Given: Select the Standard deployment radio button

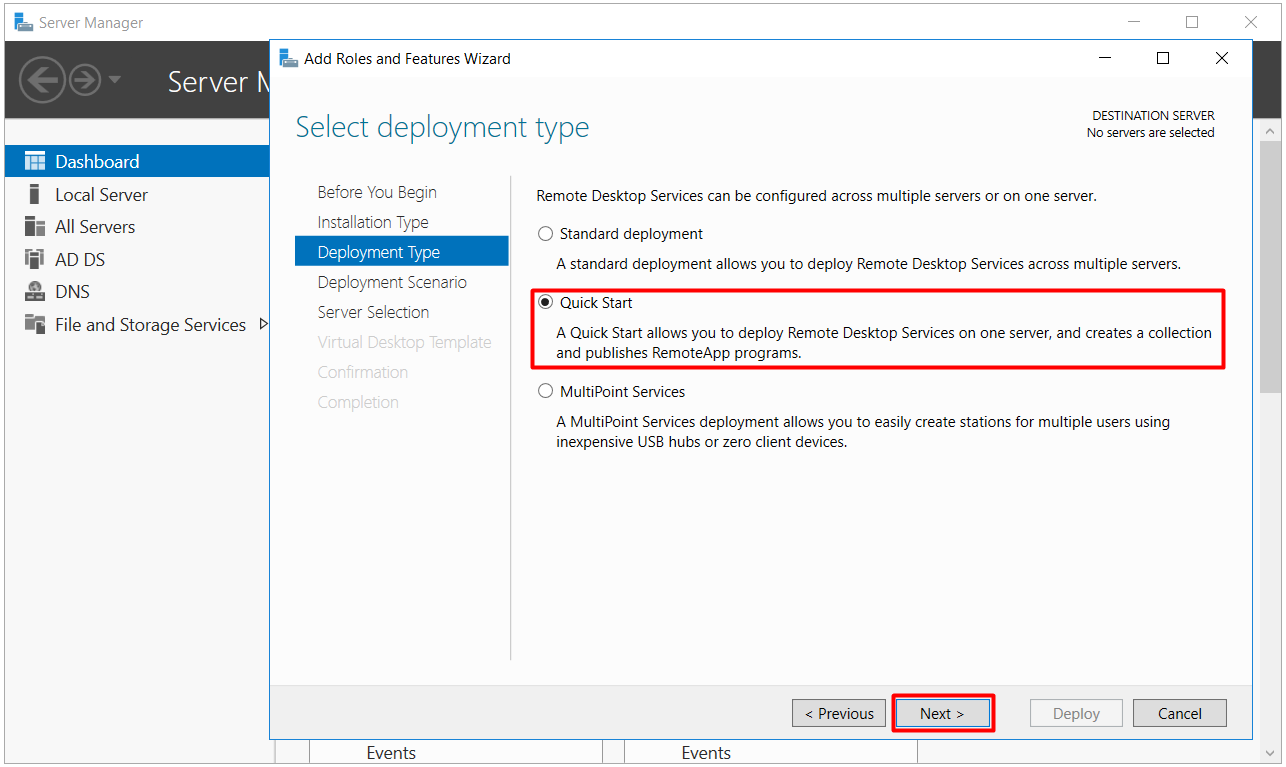Looking at the screenshot, I should click(x=545, y=234).
